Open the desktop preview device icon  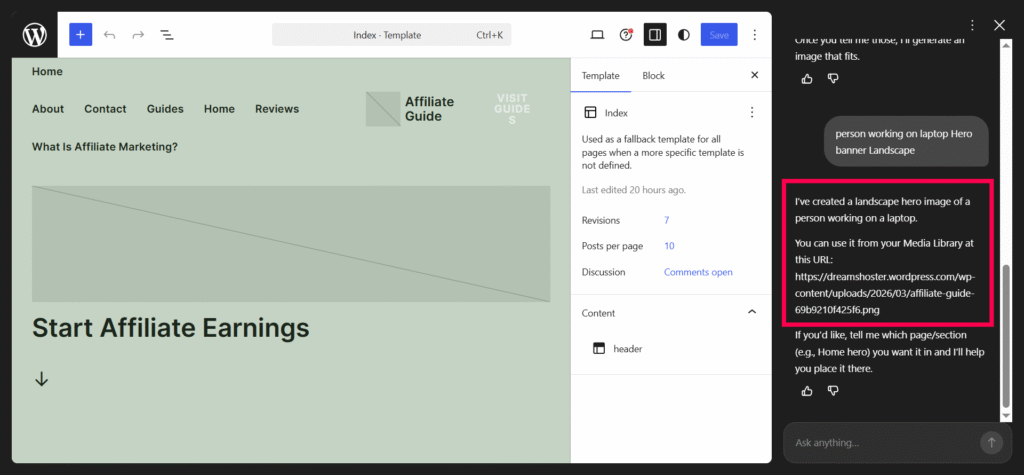click(x=597, y=35)
